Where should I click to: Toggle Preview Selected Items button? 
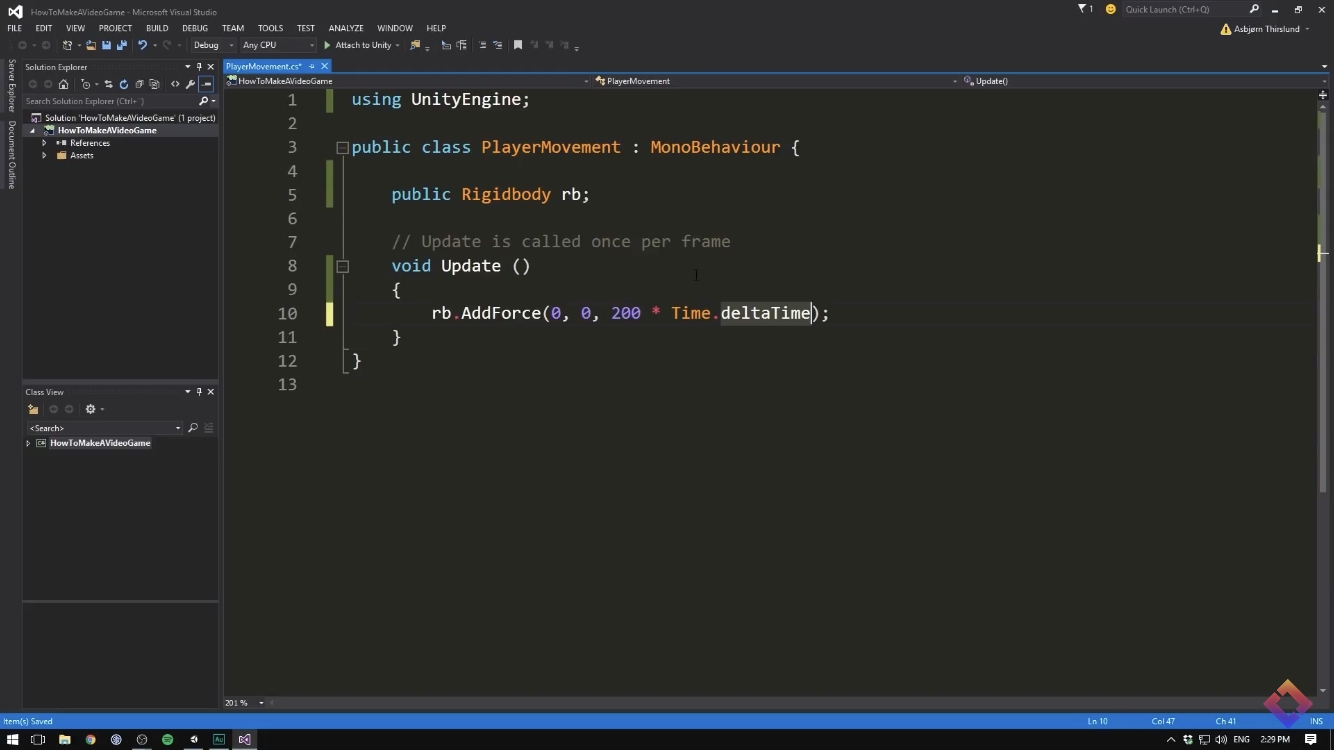205,84
